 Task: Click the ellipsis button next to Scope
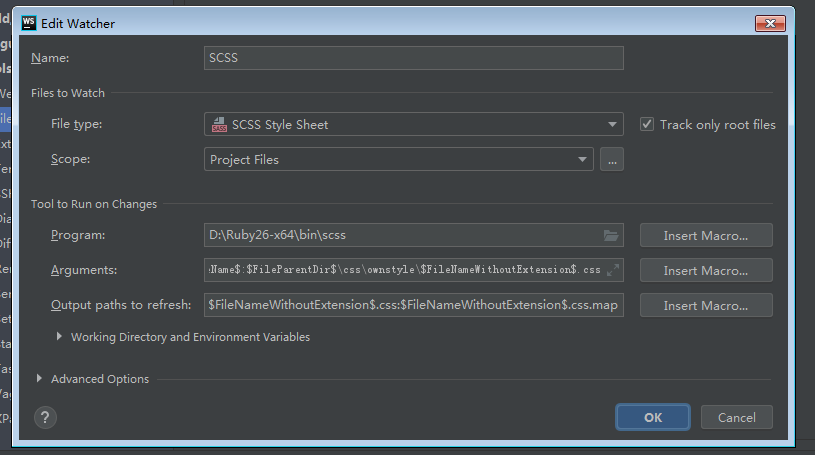pyautogui.click(x=612, y=160)
